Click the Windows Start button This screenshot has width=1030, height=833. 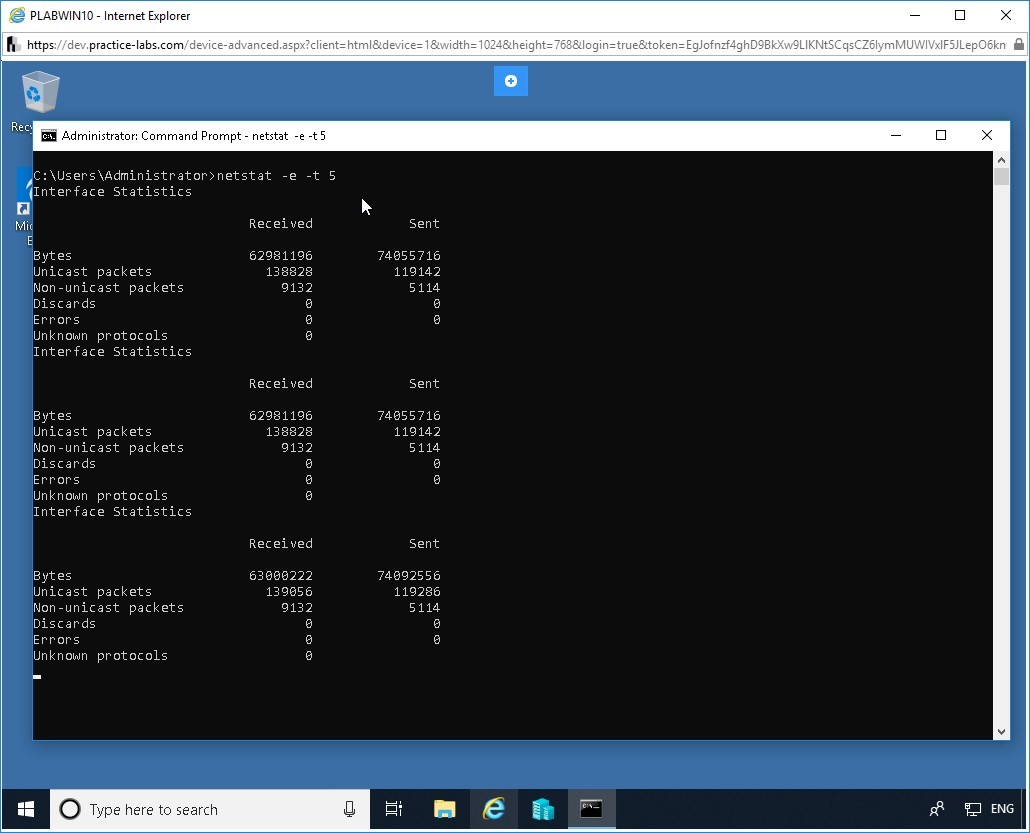[x=26, y=809]
